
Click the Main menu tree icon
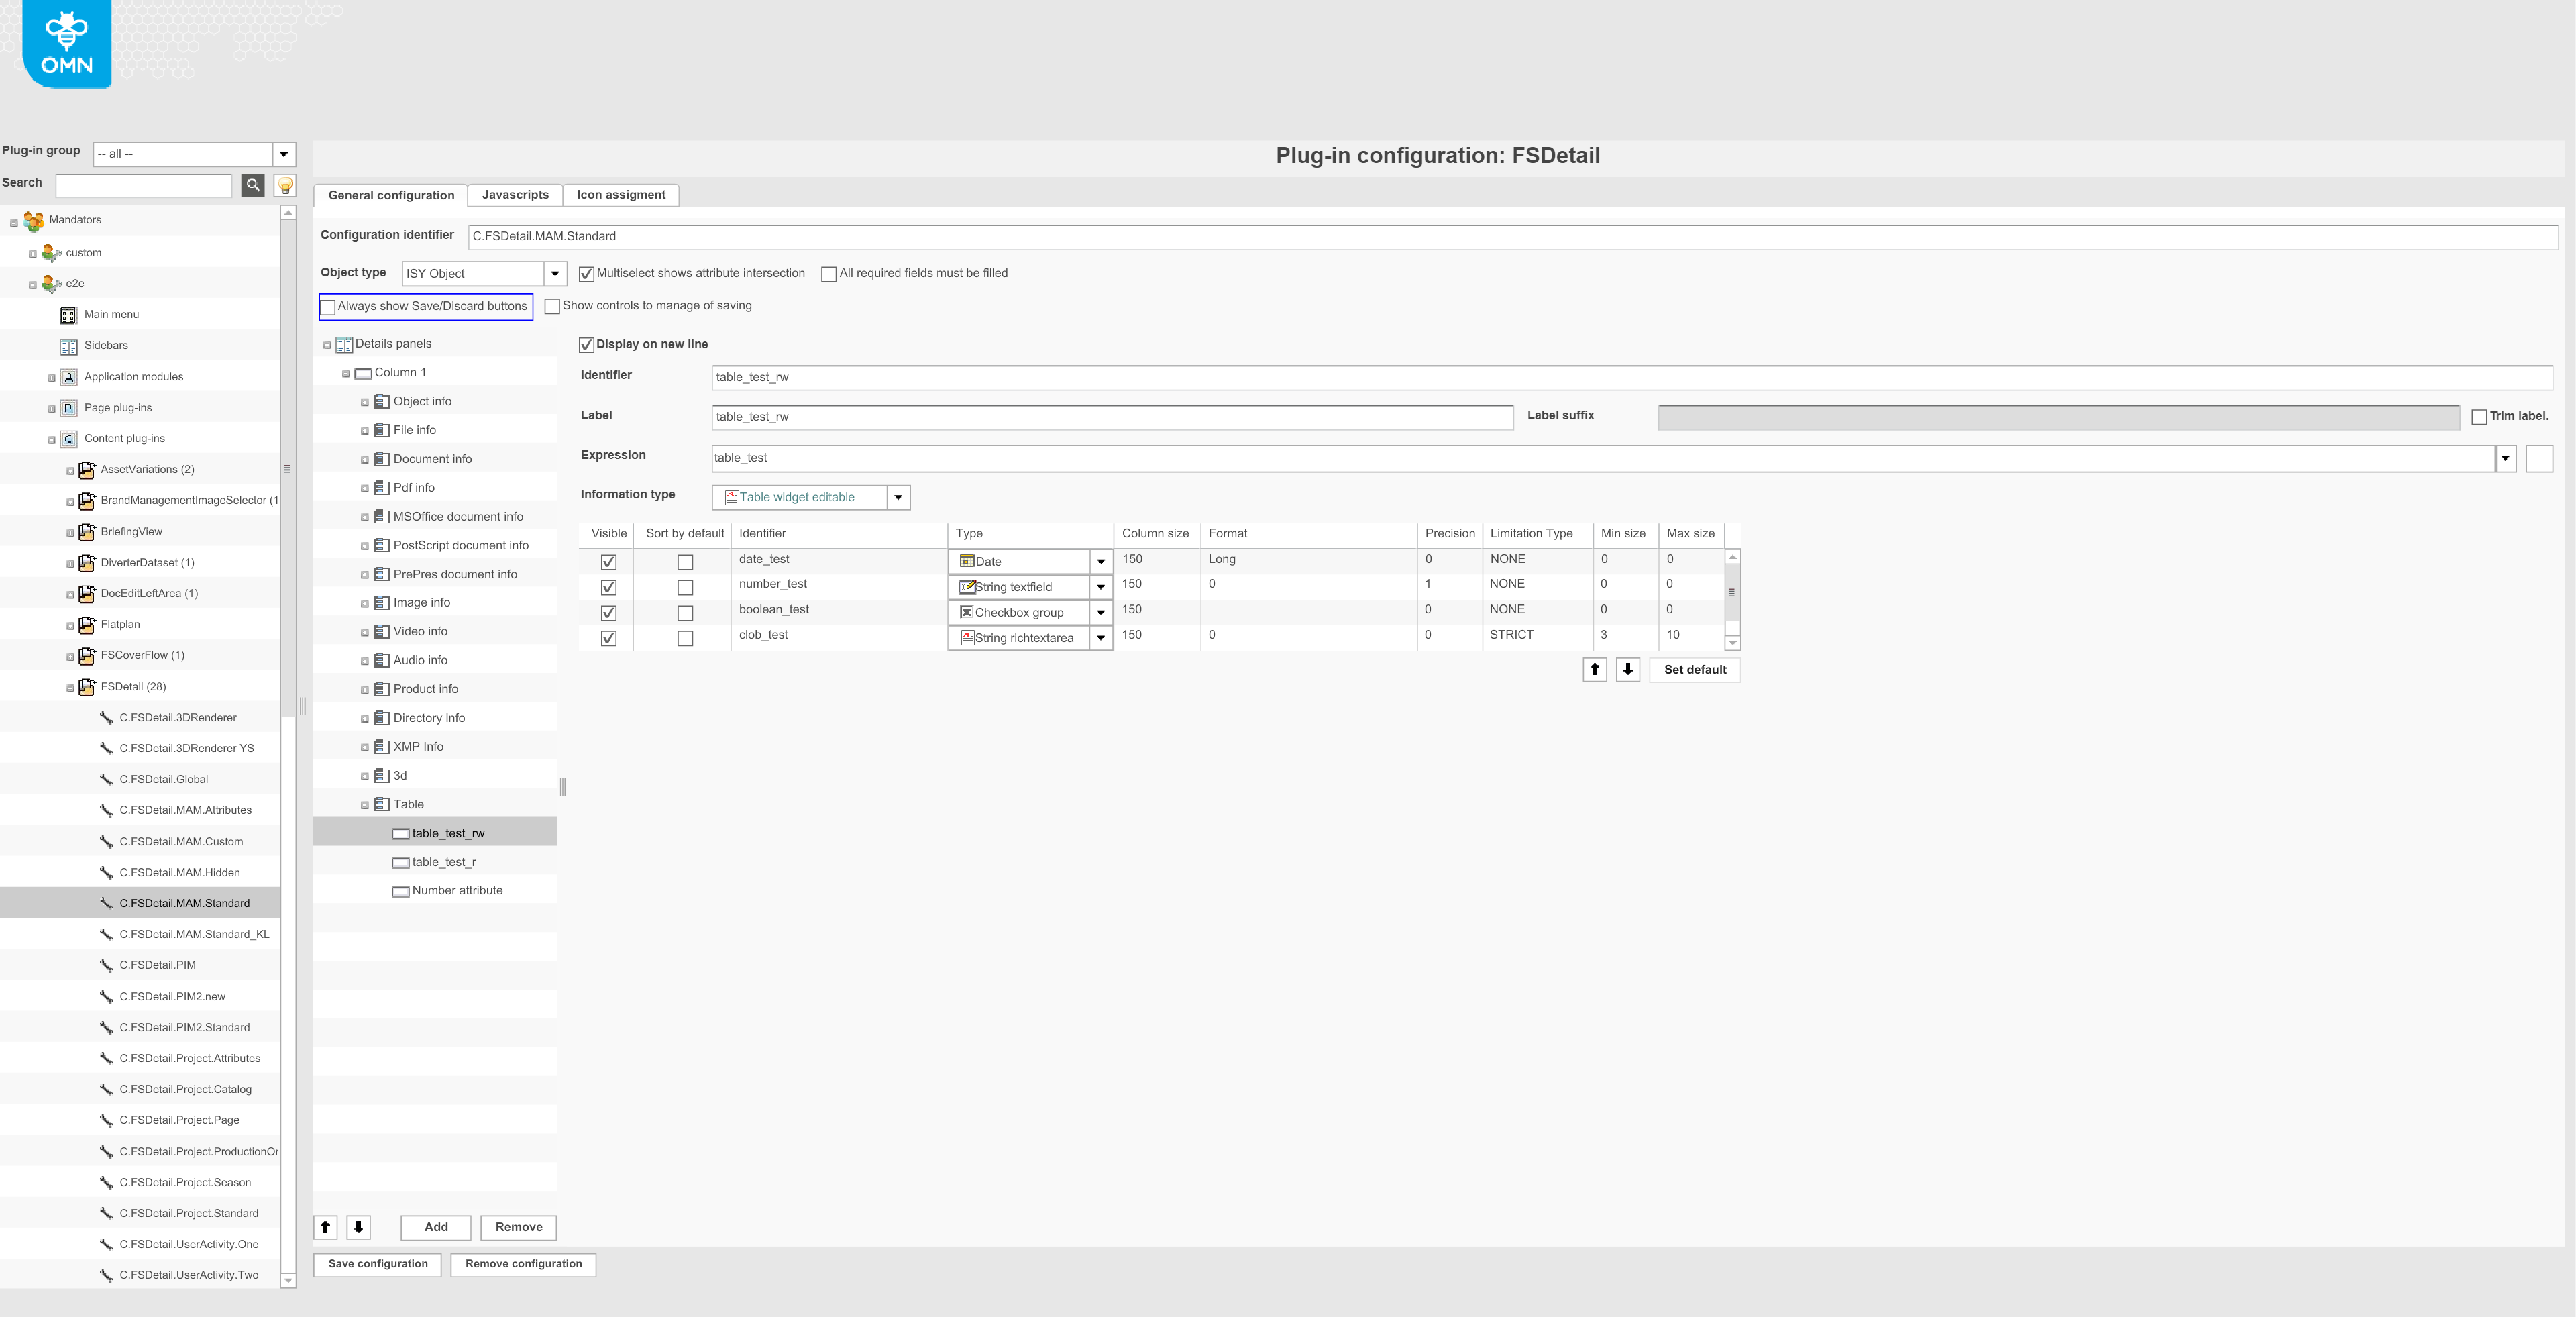(x=68, y=315)
